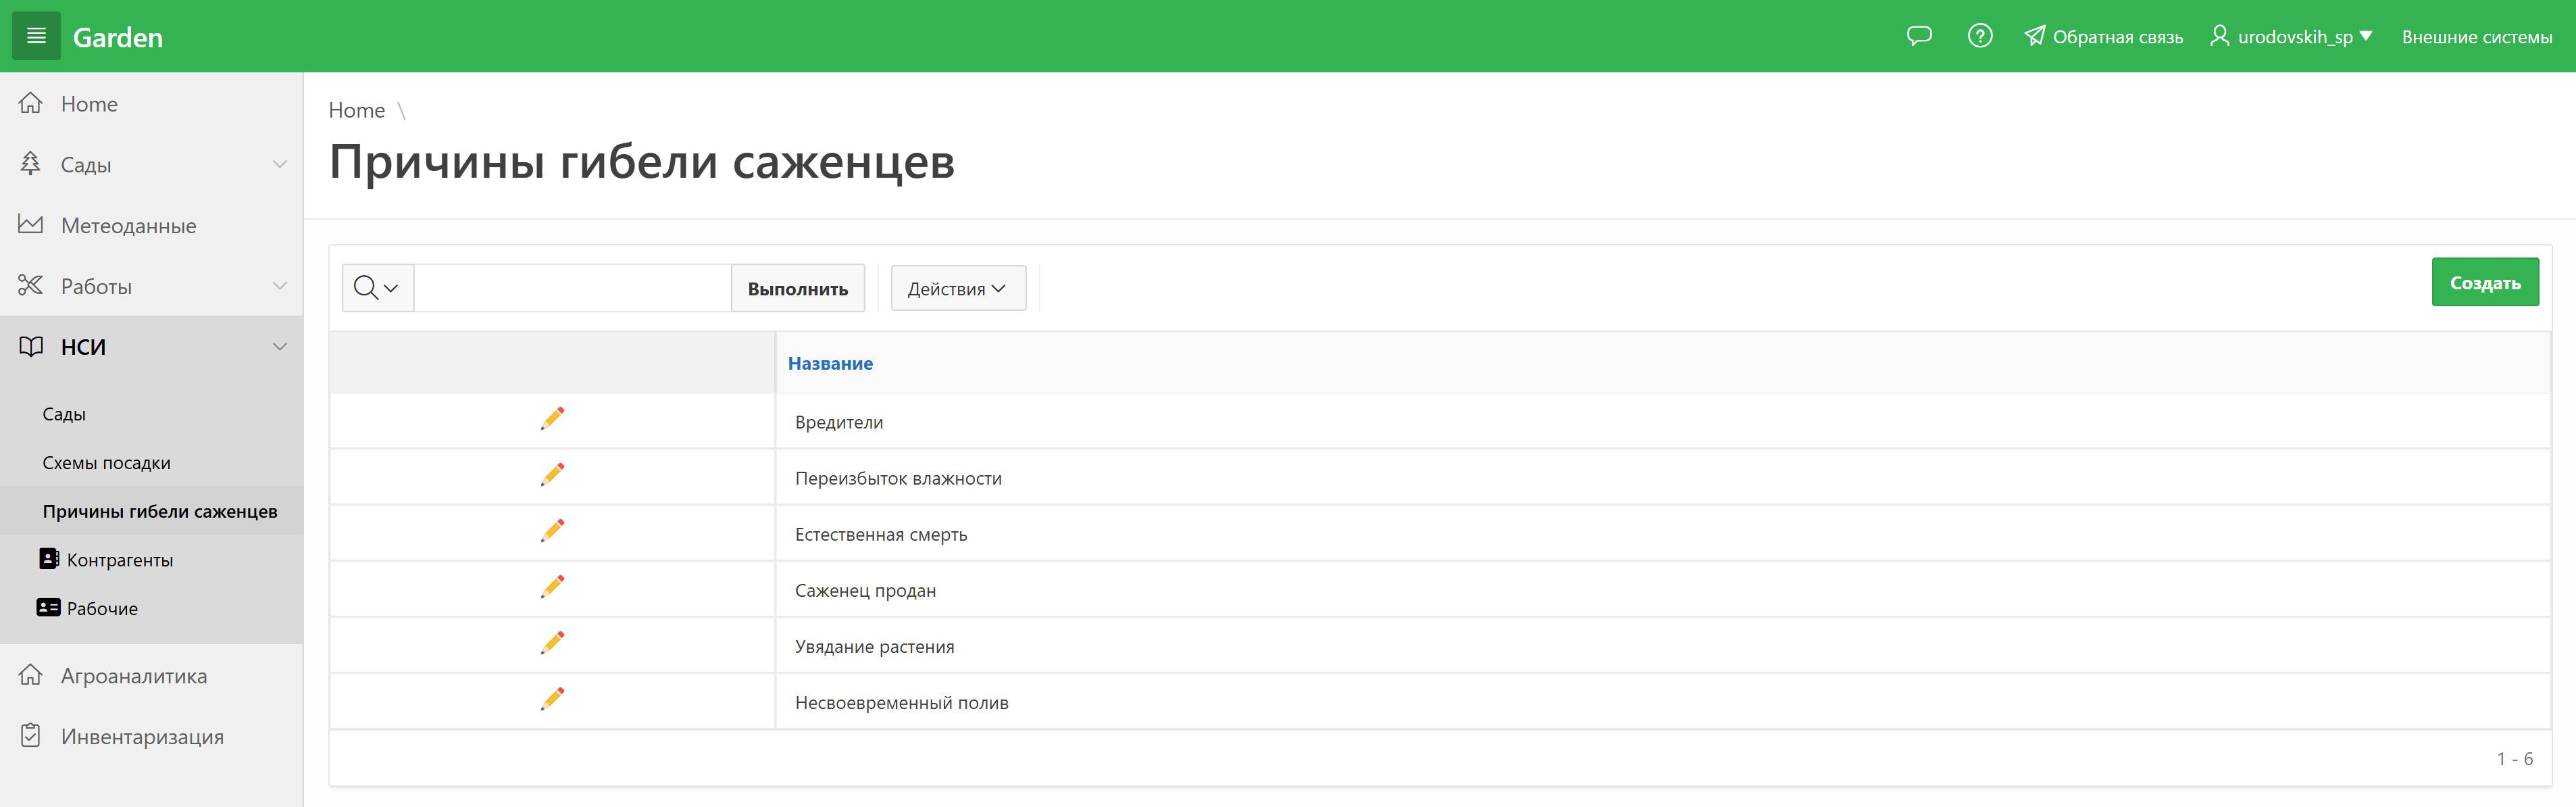The image size is (2576, 807).
Task: Open the Действия actions menu
Action: pos(957,288)
